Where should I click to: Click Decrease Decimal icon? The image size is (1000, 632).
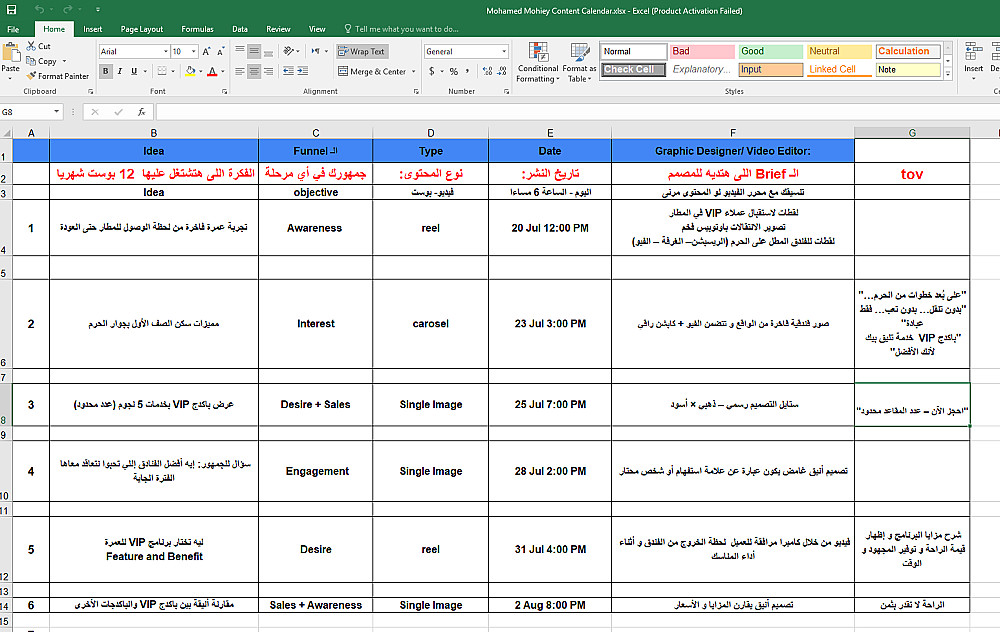click(x=502, y=71)
